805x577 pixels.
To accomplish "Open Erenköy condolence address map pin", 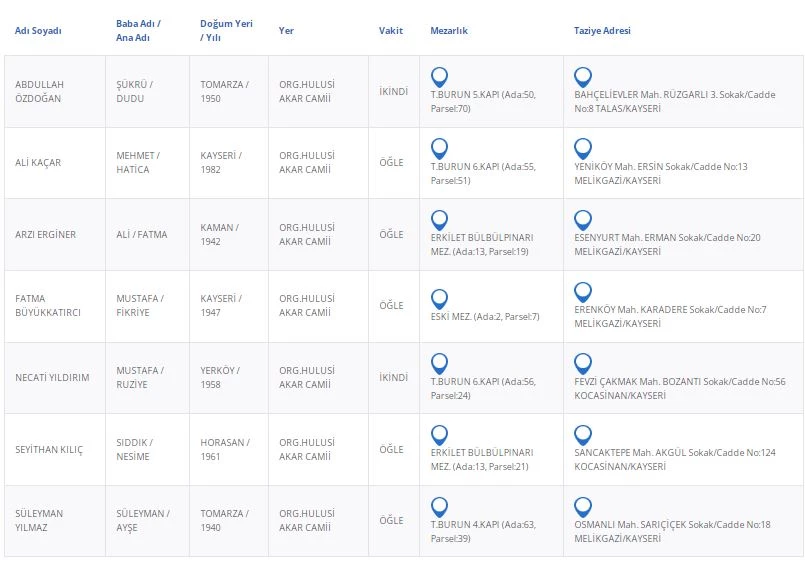I will point(583,292).
